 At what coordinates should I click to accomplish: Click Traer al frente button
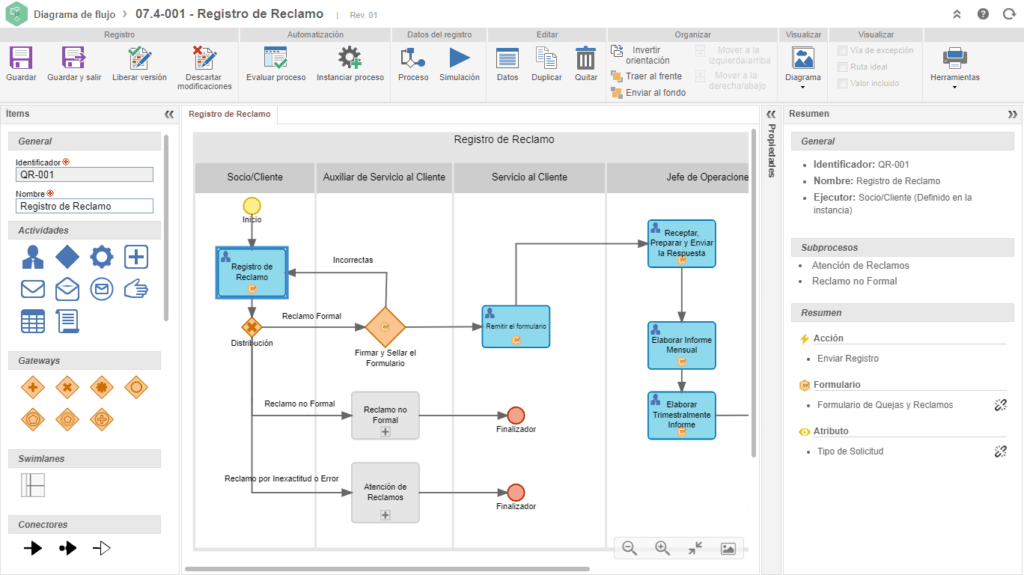click(x=647, y=76)
